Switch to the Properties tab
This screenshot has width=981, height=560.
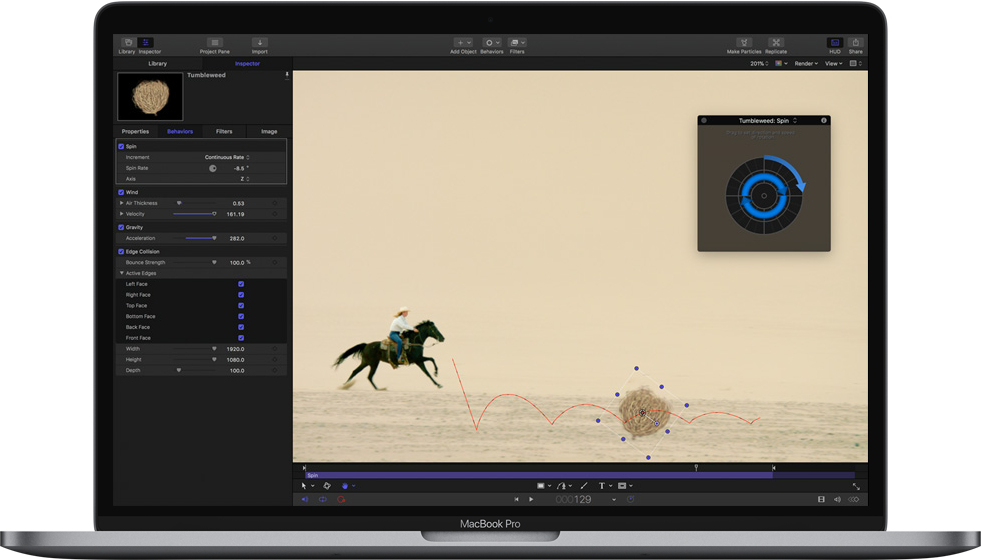[135, 131]
